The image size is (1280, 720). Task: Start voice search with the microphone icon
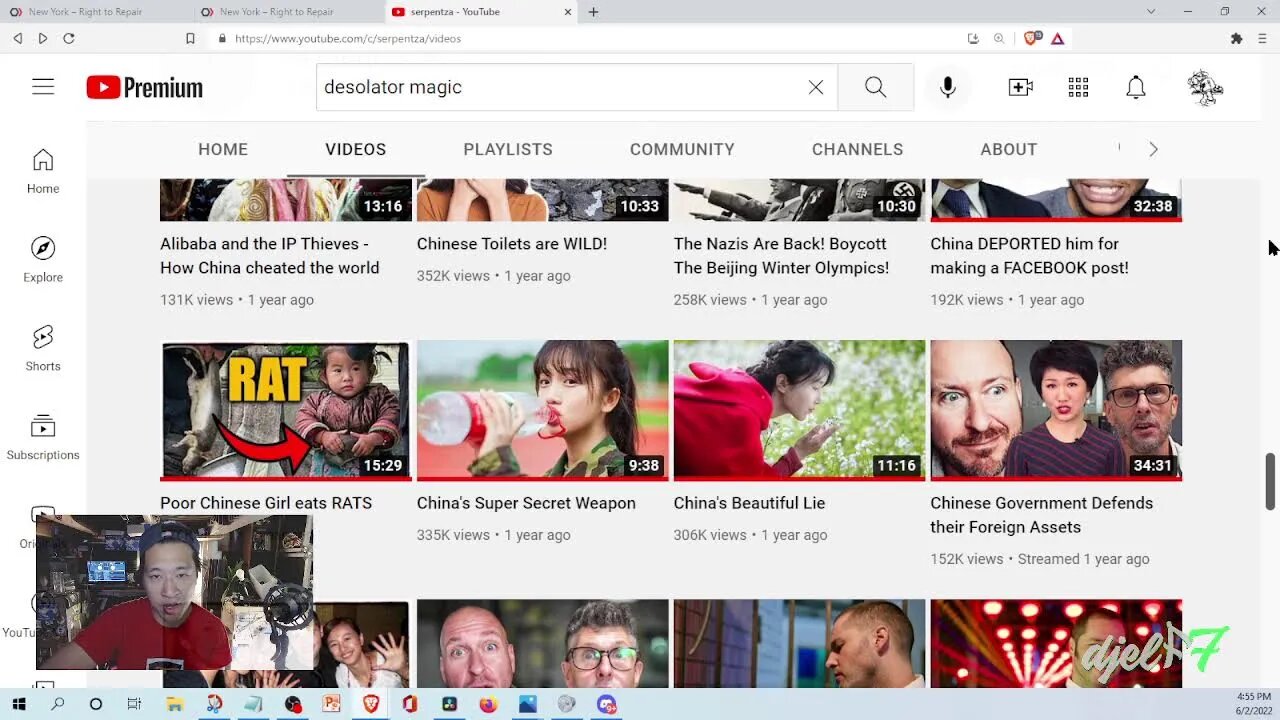coord(948,87)
